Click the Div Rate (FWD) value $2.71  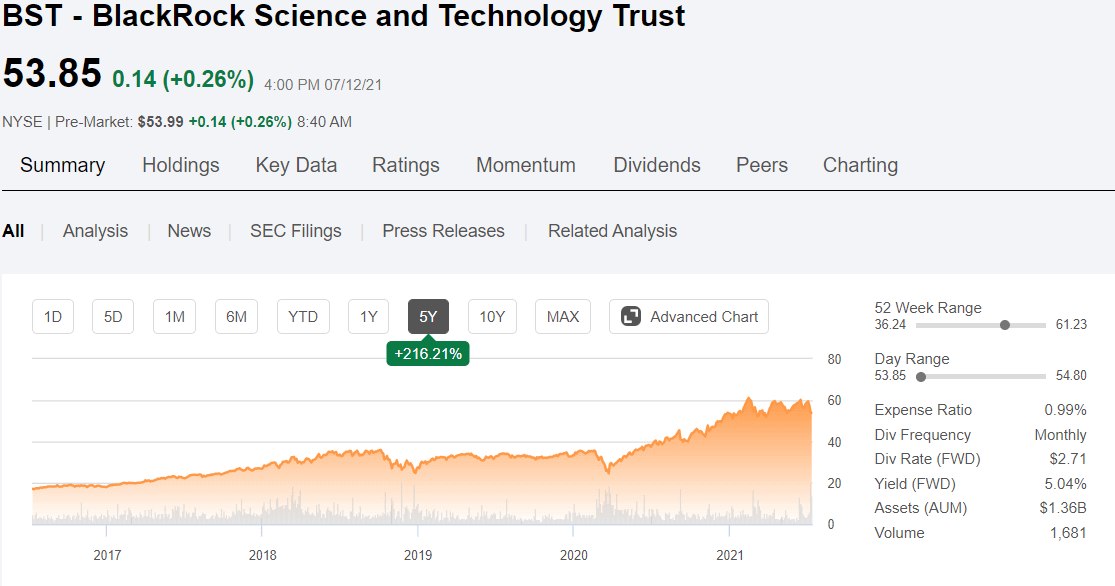tap(1068, 459)
